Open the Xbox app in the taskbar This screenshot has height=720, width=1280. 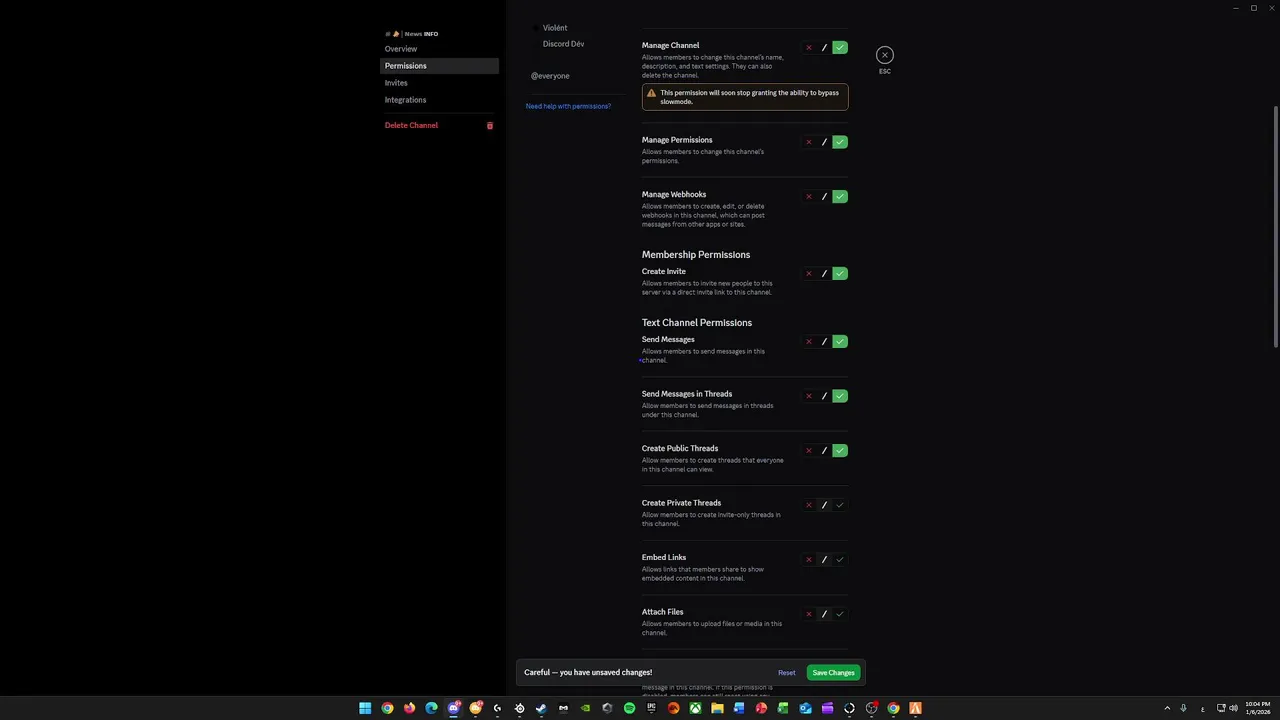coord(695,708)
